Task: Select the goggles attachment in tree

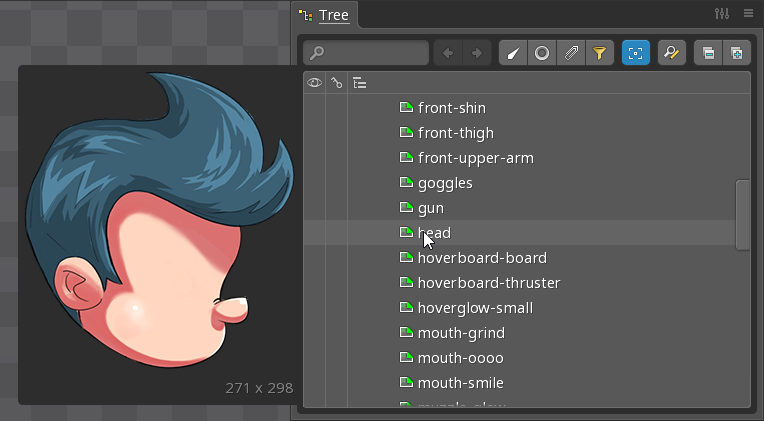Action: [445, 183]
